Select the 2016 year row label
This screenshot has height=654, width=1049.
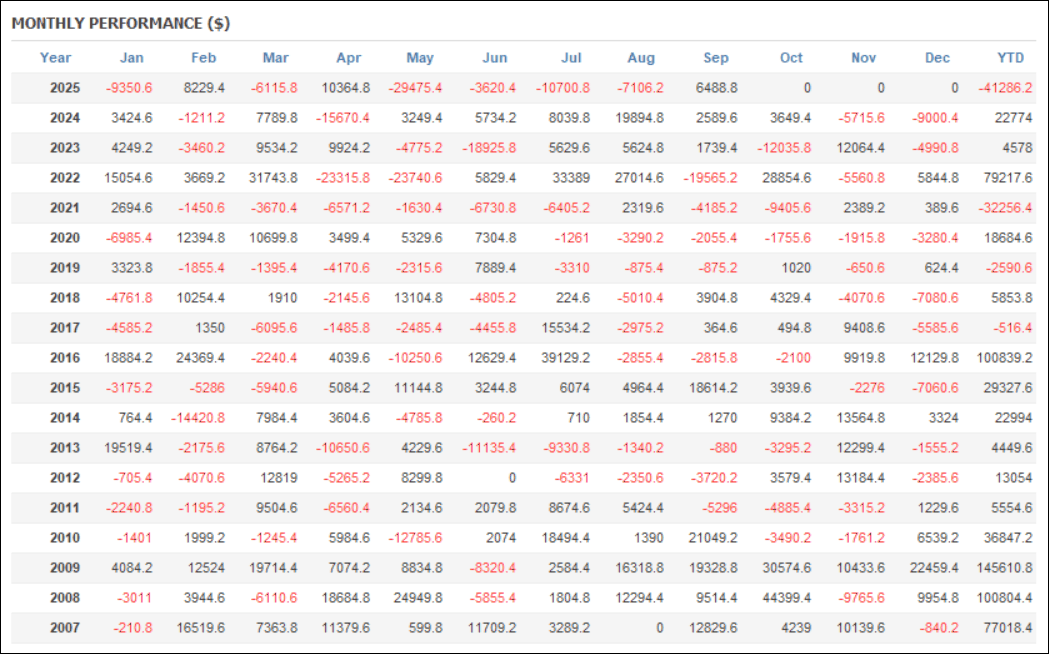coord(65,358)
